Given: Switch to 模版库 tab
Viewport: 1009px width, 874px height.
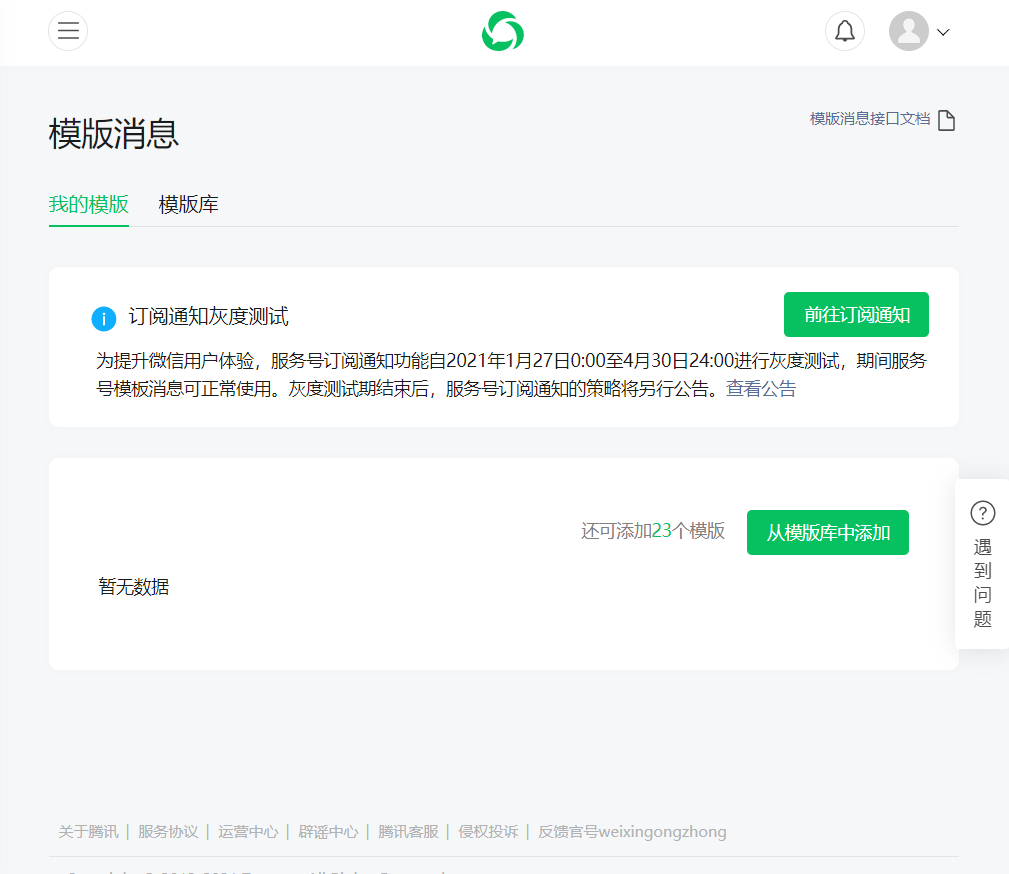Looking at the screenshot, I should 189,205.
